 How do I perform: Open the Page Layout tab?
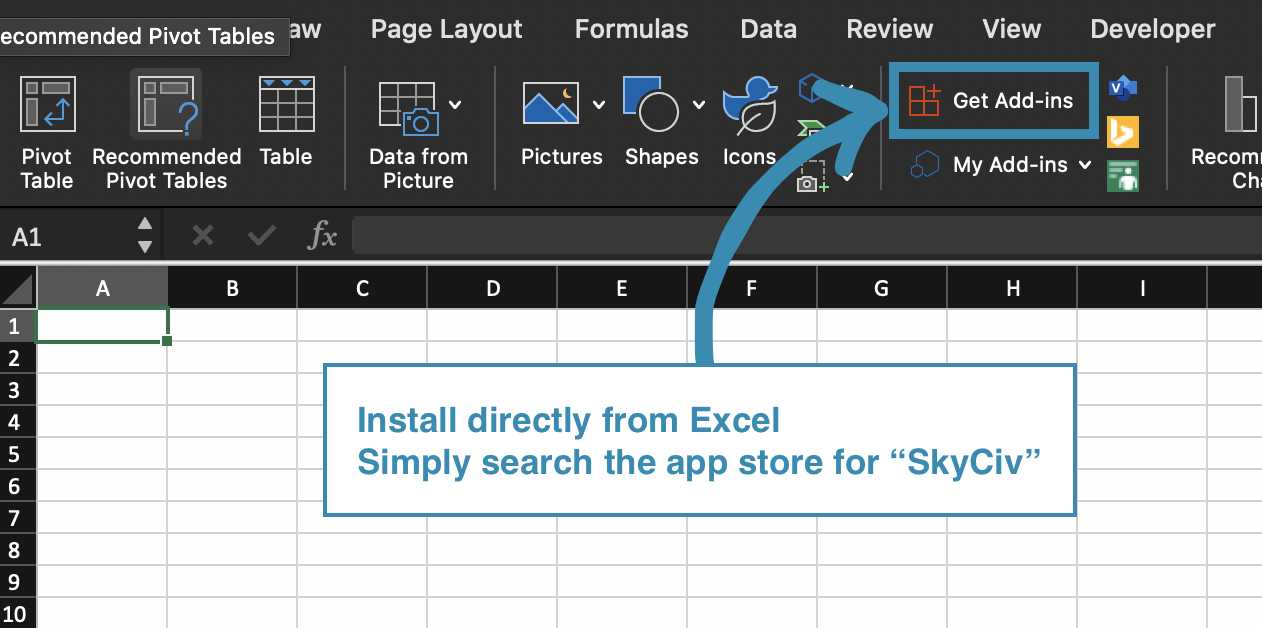point(446,29)
